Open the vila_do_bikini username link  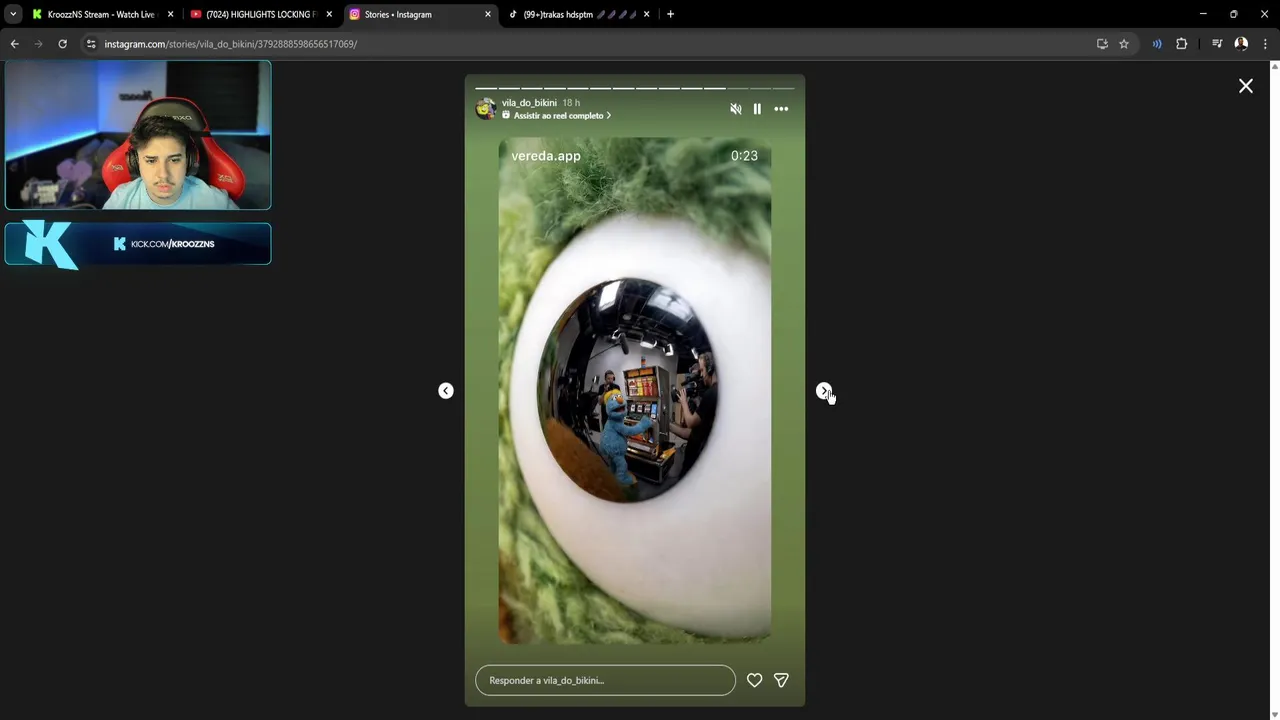click(529, 103)
